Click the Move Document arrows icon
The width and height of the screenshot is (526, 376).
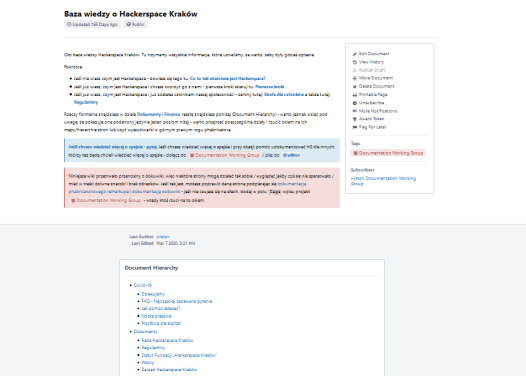coord(354,78)
